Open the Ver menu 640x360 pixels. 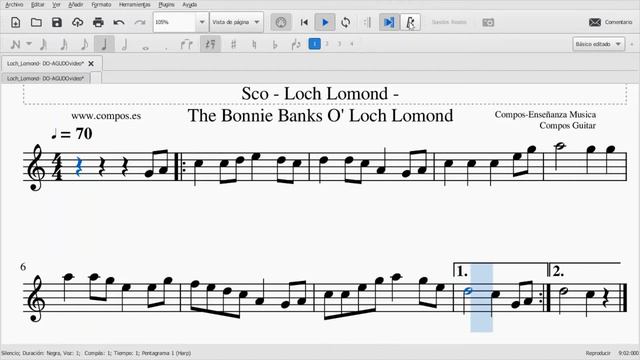click(56, 5)
